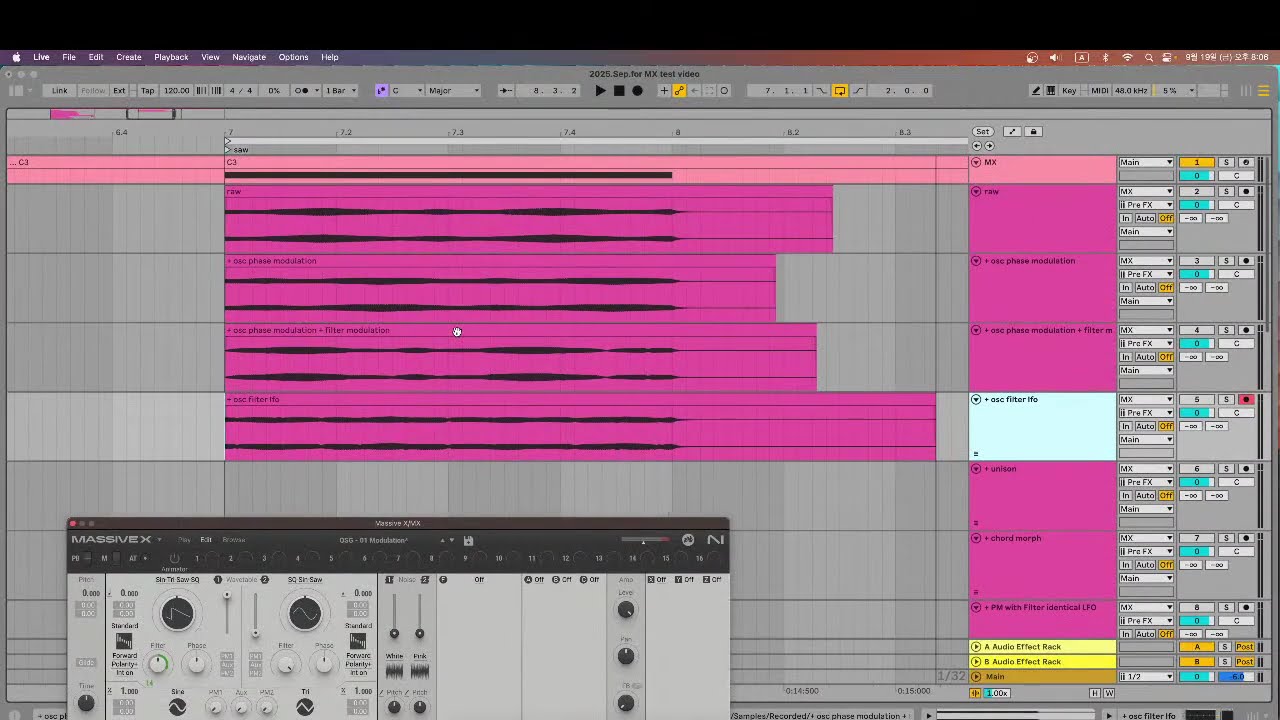Image resolution: width=1280 pixels, height=720 pixels.
Task: Open the File menu
Action: click(x=69, y=57)
